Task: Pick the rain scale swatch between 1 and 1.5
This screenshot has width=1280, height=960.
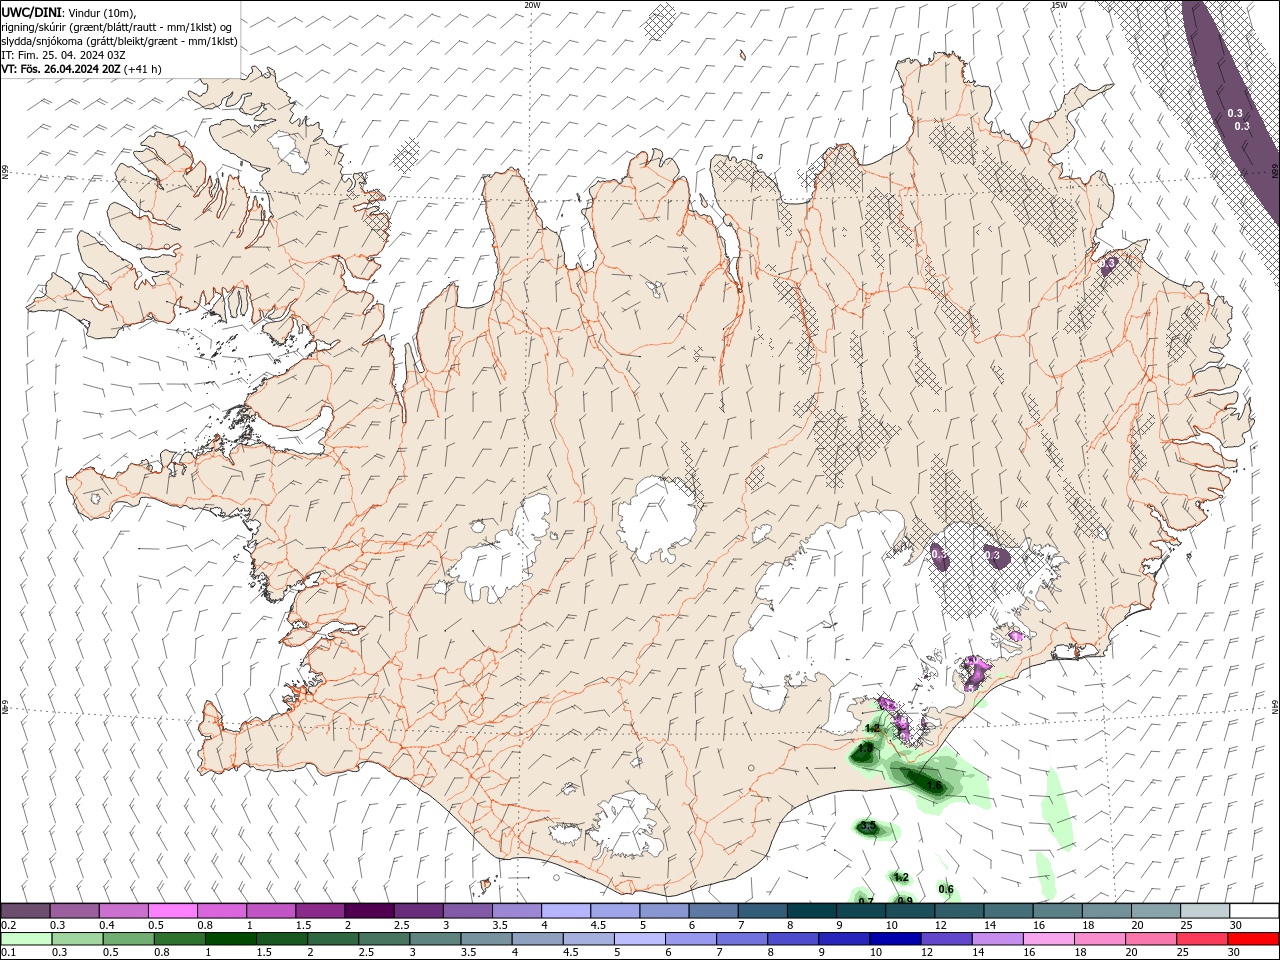Action: tap(230, 939)
